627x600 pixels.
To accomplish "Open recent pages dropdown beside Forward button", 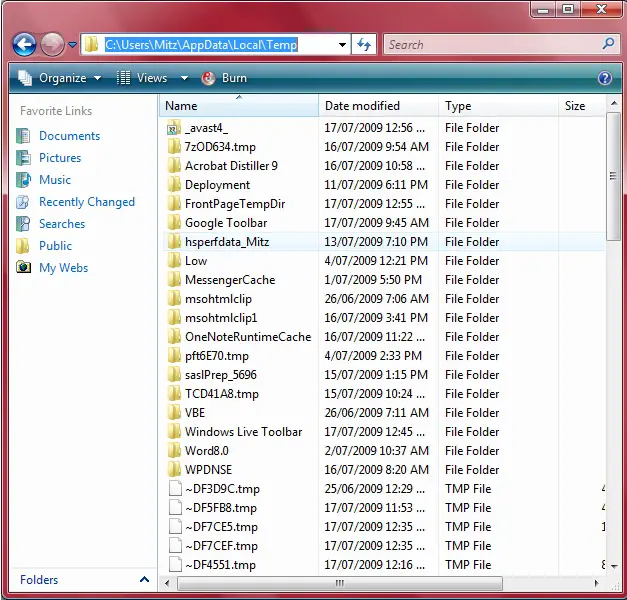I will 72,44.
